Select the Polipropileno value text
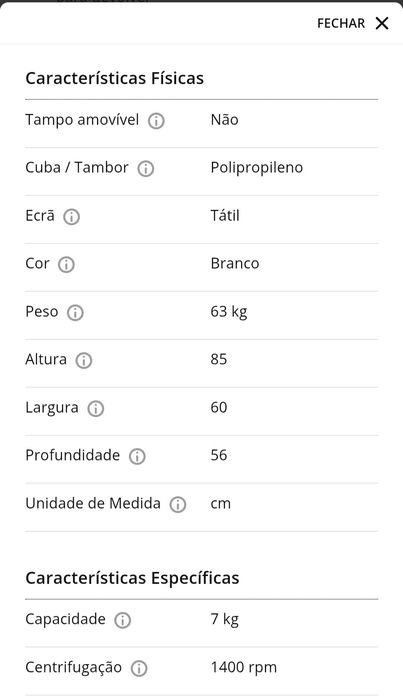This screenshot has width=403, height=699. [x=257, y=168]
